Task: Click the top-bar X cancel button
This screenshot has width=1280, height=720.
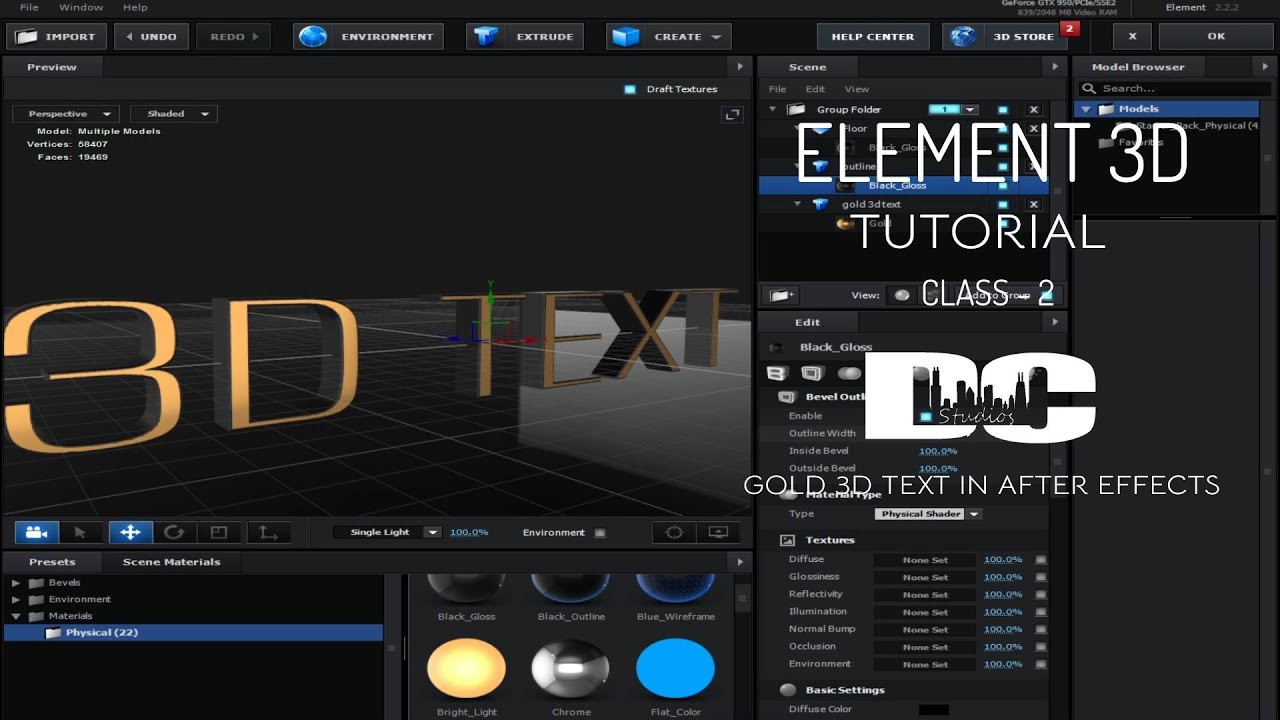Action: coord(1132,37)
